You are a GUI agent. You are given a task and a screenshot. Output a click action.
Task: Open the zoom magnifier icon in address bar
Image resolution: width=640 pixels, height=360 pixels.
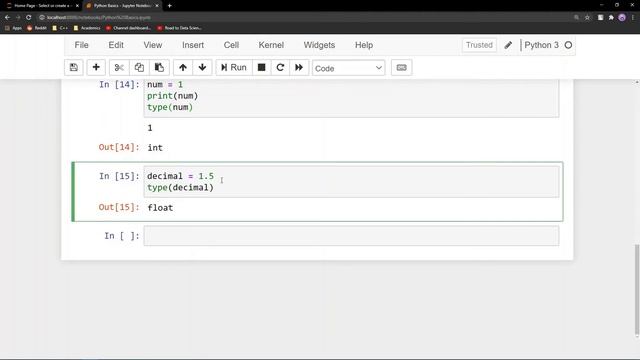576,18
